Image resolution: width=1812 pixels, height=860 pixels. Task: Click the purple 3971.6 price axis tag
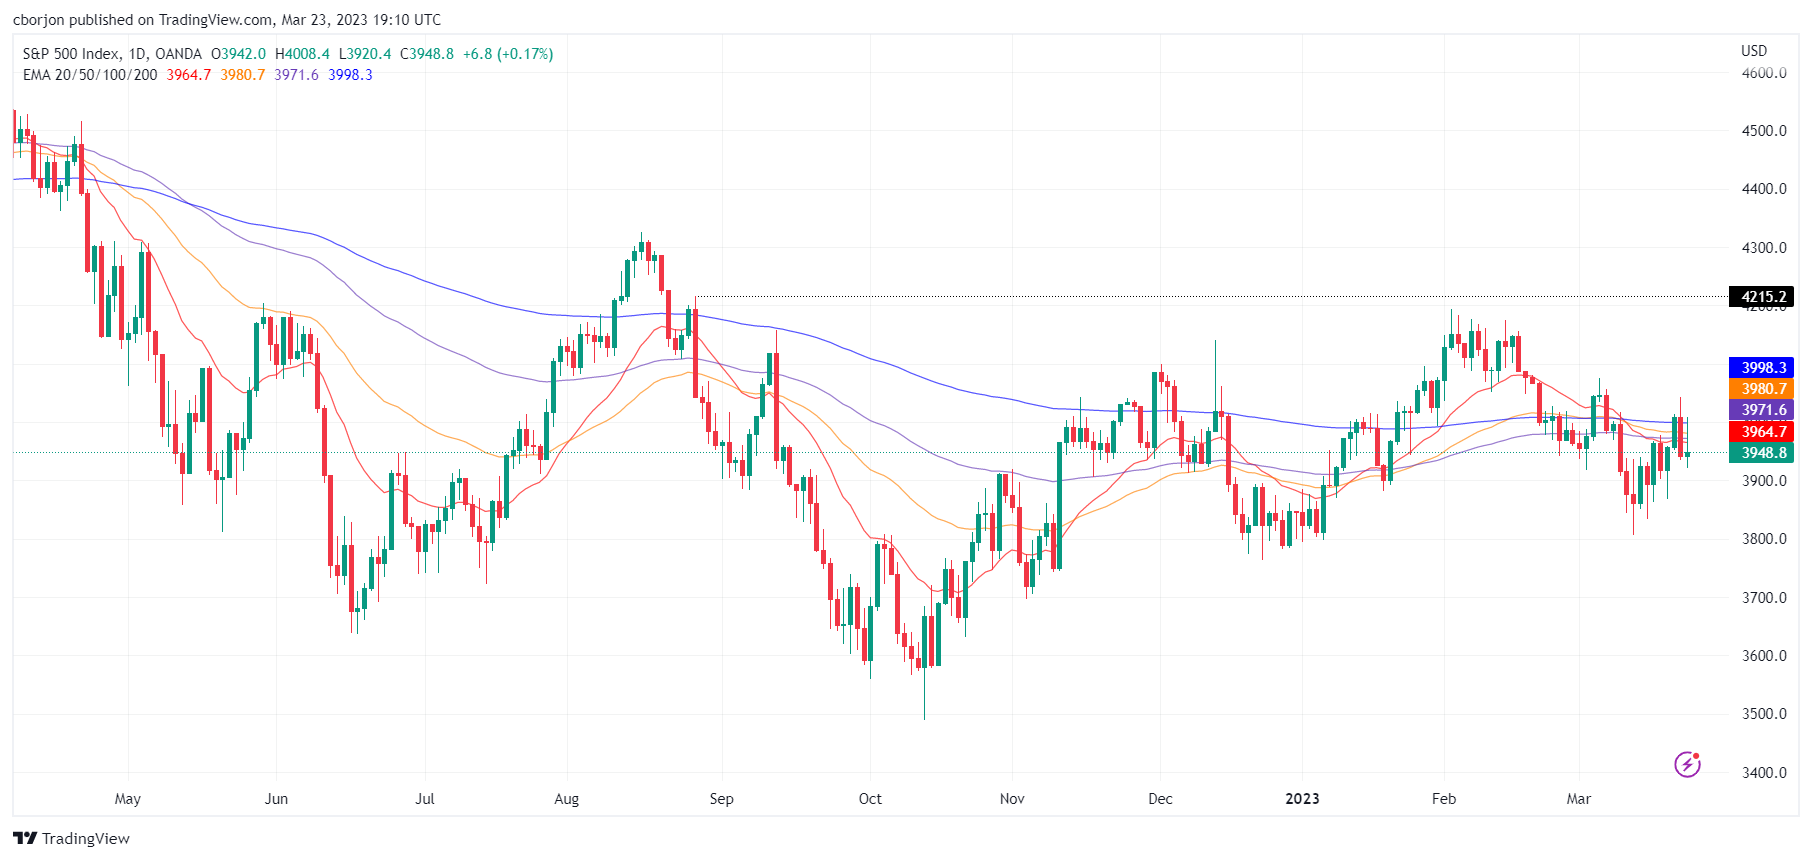click(1762, 410)
